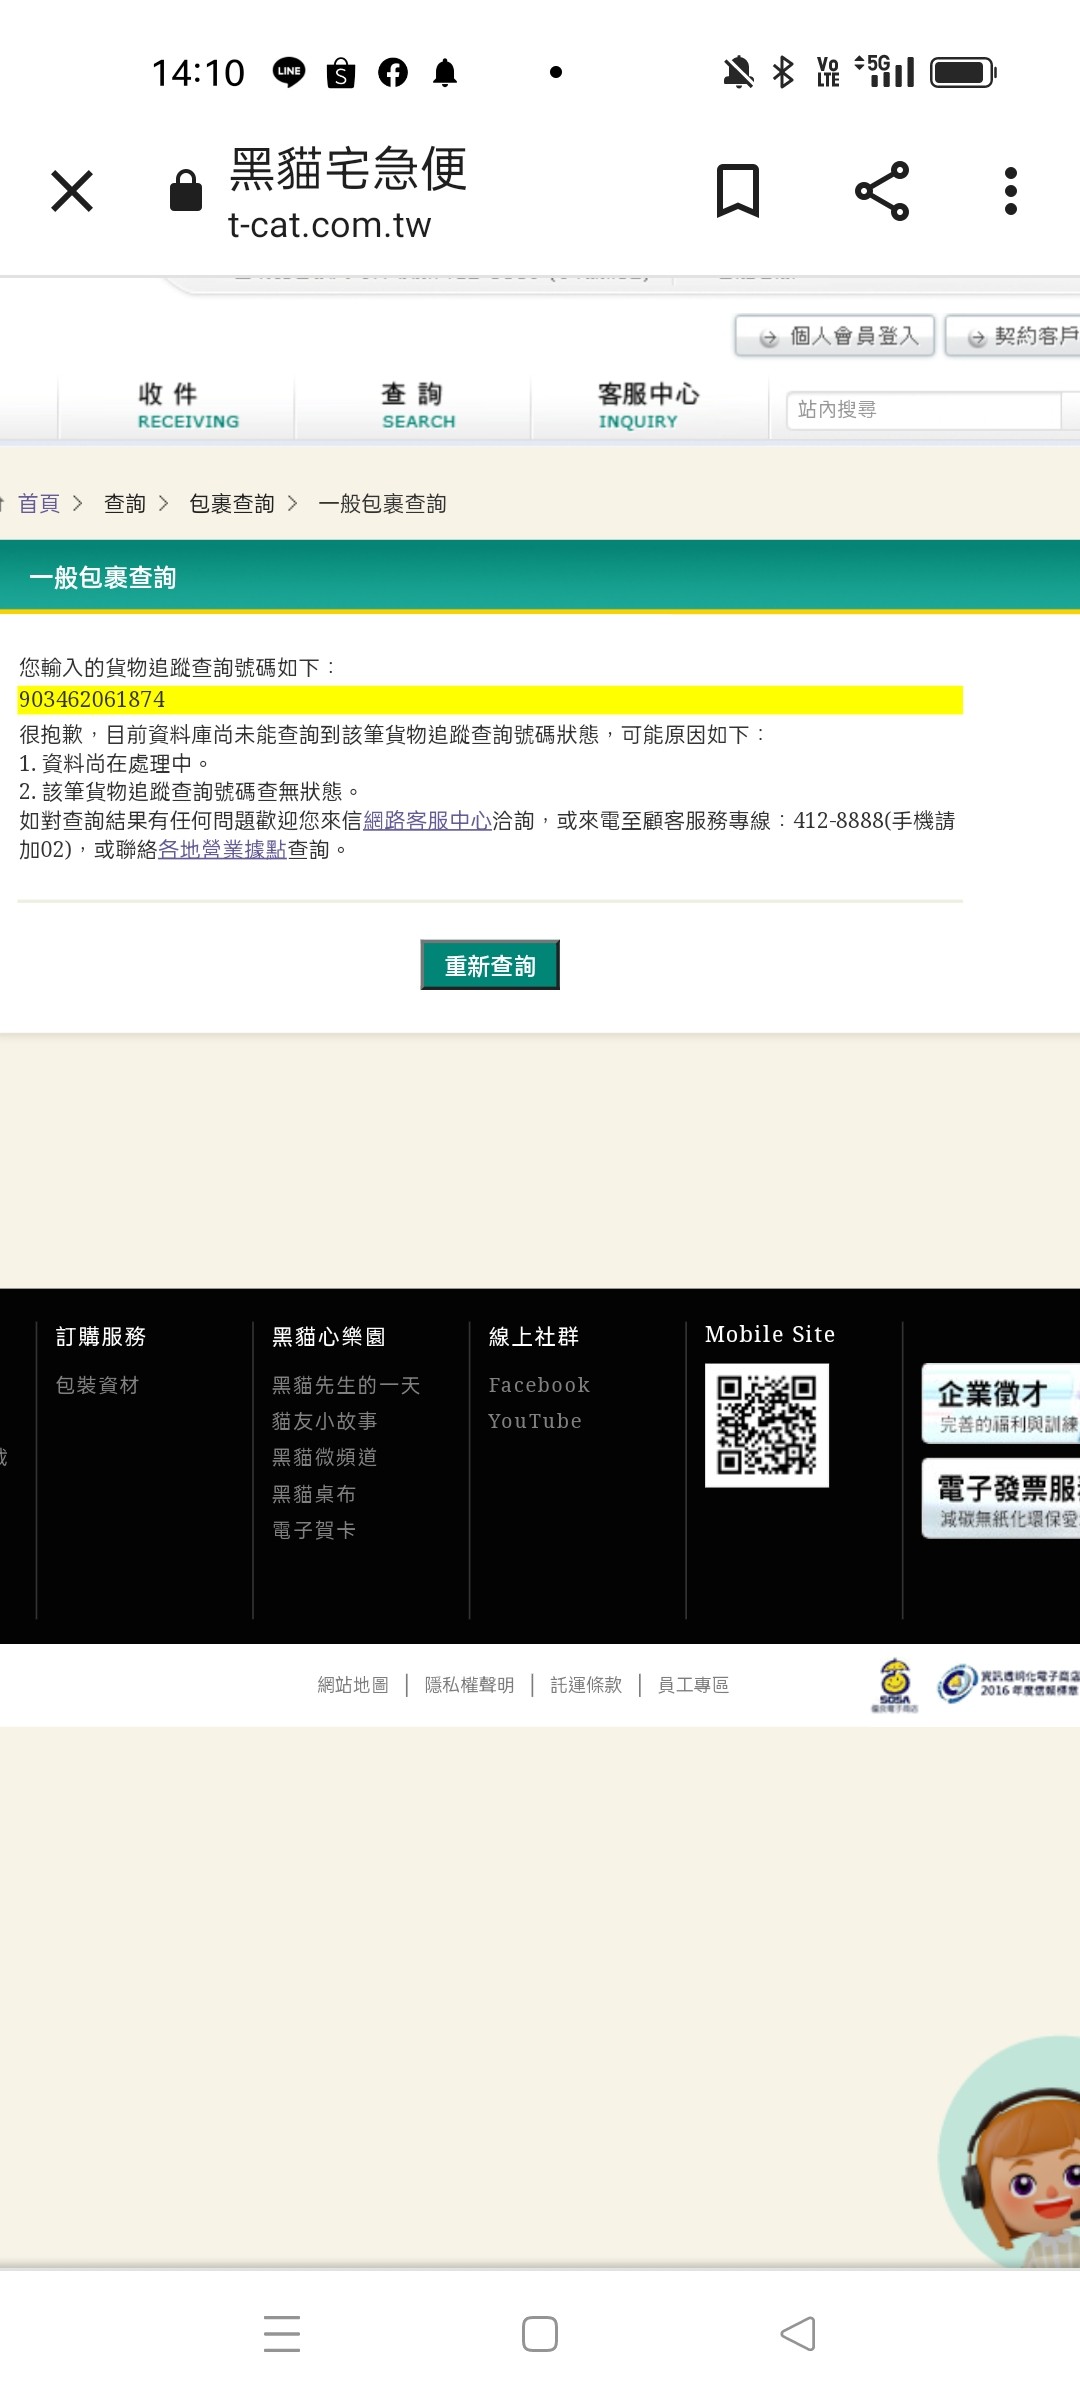Image resolution: width=1080 pixels, height=2400 pixels.
Task: Open the 個人會員登入 login button
Action: point(835,336)
